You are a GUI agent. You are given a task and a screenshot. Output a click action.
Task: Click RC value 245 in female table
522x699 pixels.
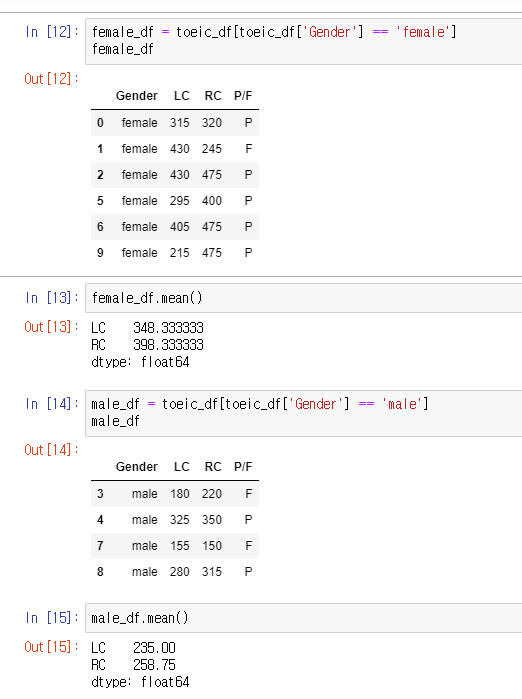(212, 149)
